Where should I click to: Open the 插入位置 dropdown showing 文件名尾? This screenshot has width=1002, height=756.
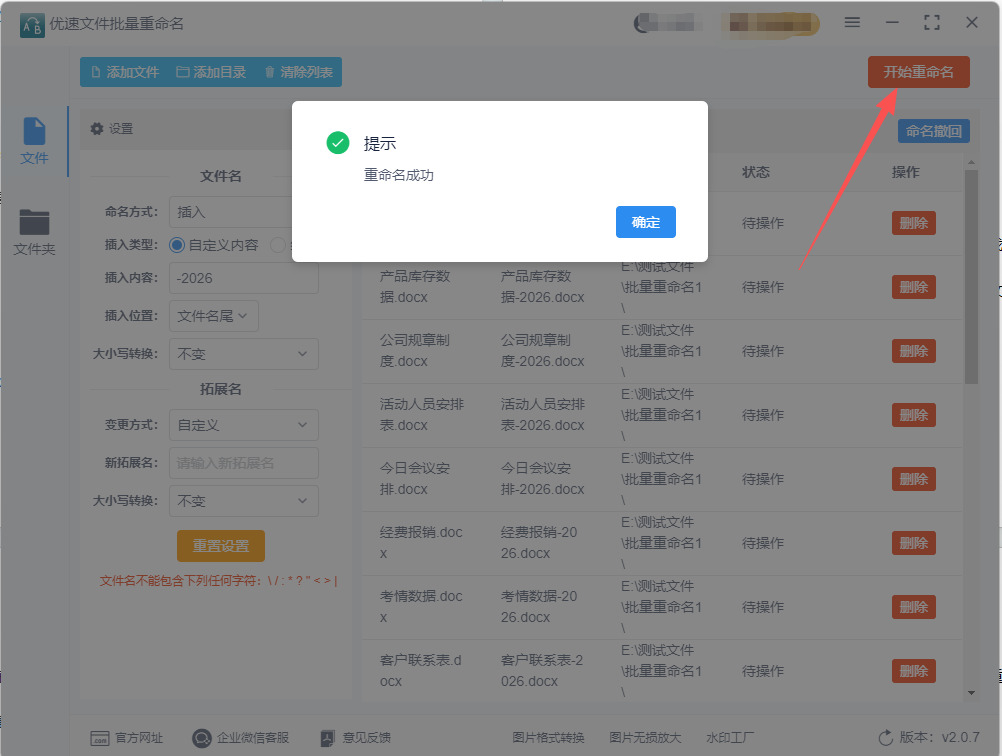tap(213, 316)
